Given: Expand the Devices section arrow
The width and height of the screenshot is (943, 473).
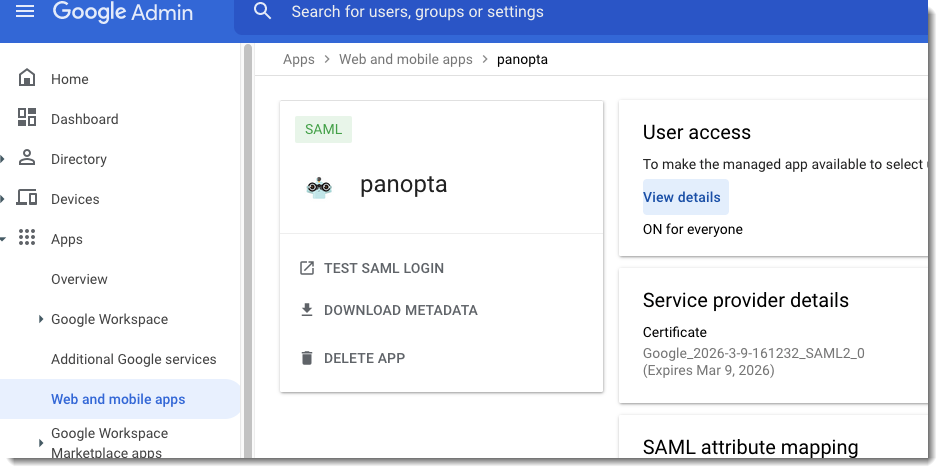Looking at the screenshot, I should pyautogui.click(x=4, y=199).
